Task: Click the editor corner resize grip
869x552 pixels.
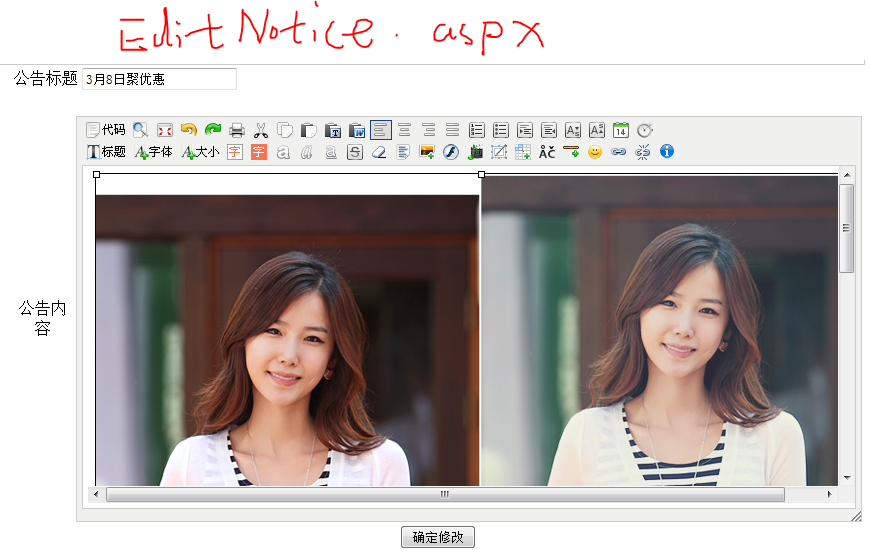Action: point(857,517)
